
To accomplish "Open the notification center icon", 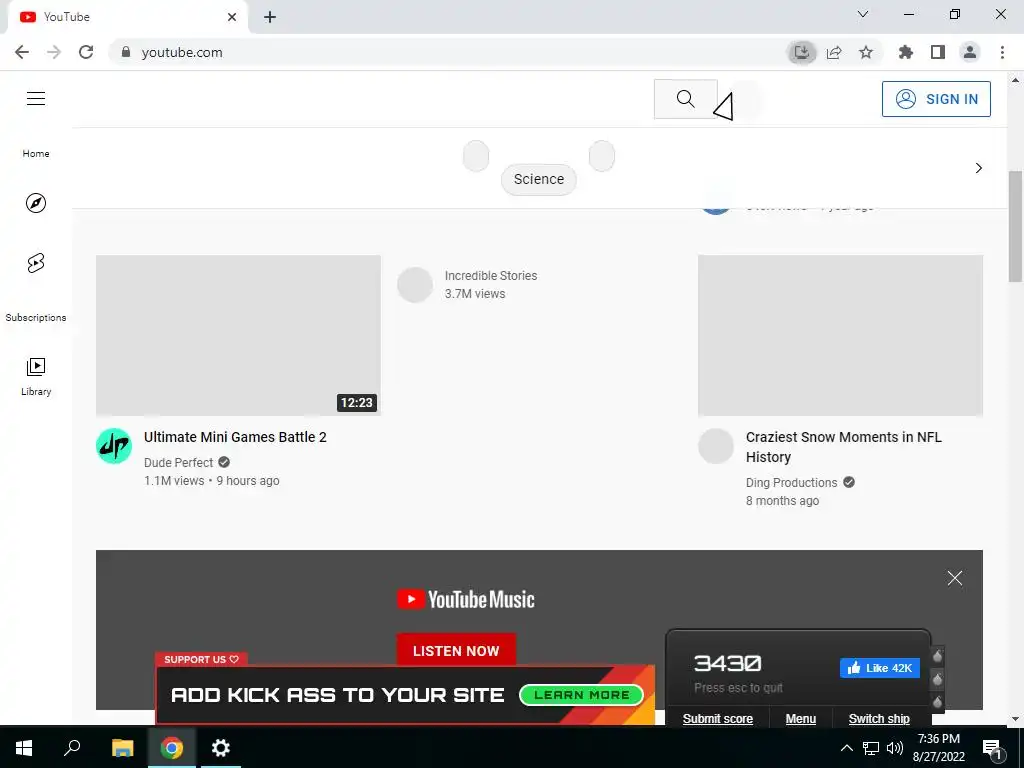I will pos(993,748).
